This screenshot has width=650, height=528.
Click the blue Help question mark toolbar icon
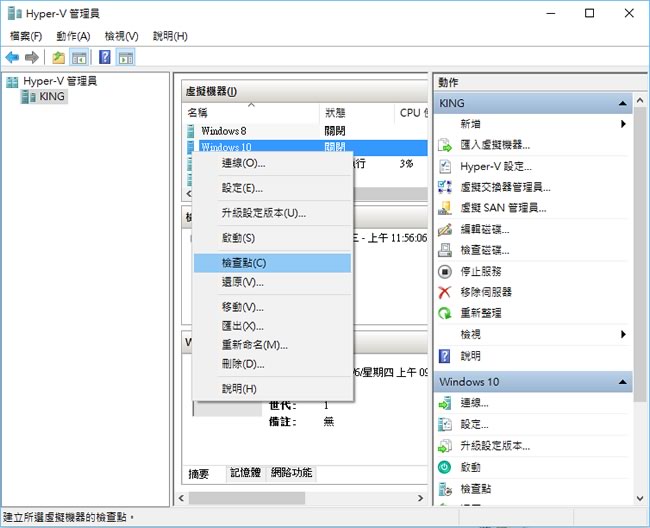tap(105, 57)
